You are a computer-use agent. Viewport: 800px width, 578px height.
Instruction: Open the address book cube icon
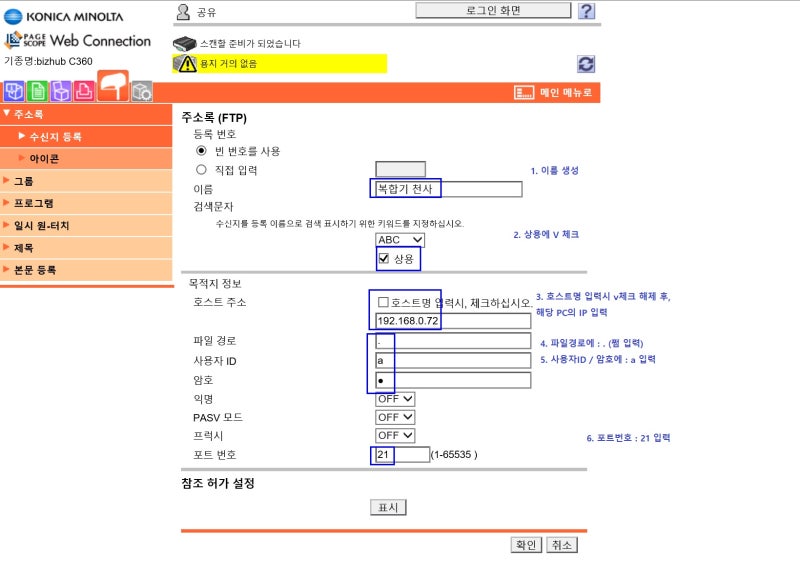(13, 91)
